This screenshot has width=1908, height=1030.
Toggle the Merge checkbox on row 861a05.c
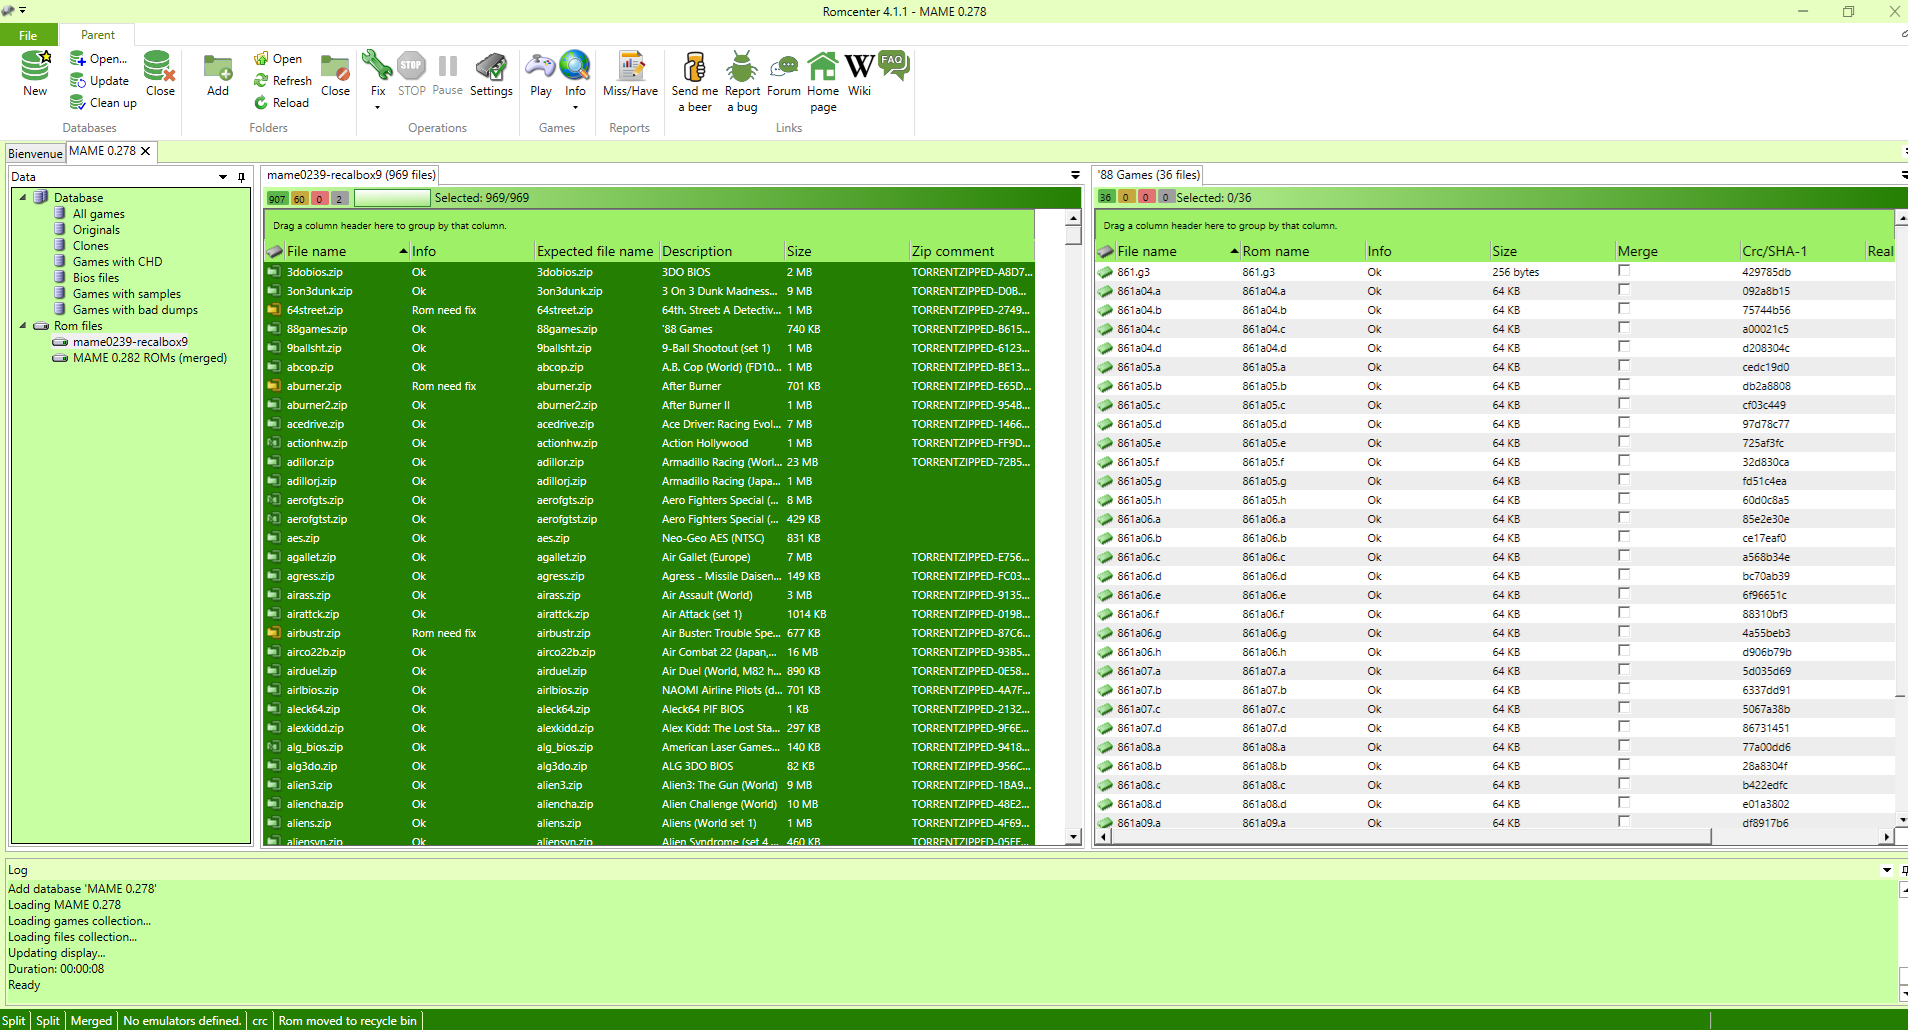click(1623, 405)
